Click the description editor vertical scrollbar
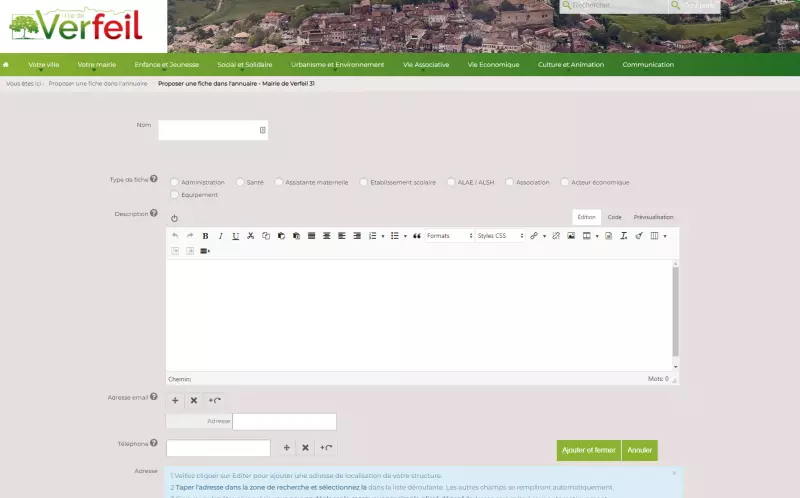The width and height of the screenshot is (800, 498). click(x=676, y=310)
